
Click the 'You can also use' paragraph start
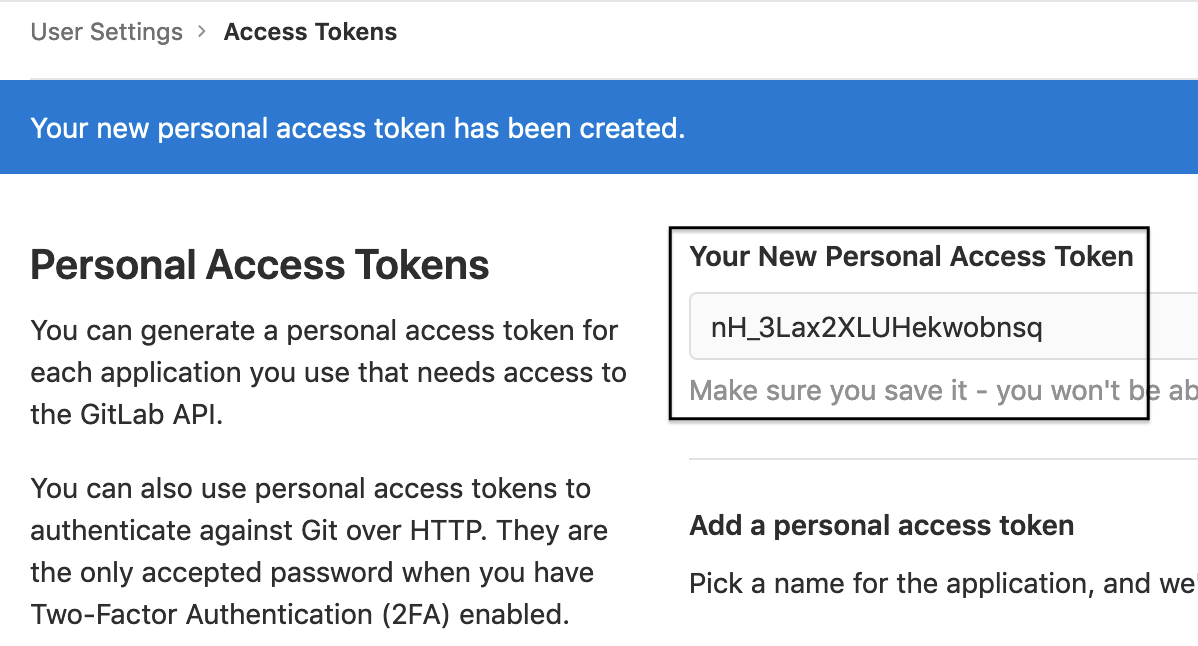pyautogui.click(x=130, y=489)
